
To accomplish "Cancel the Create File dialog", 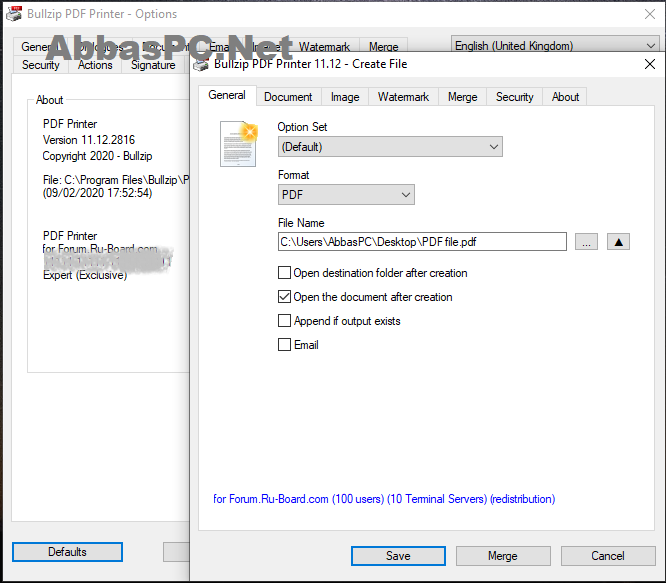I will [x=608, y=556].
